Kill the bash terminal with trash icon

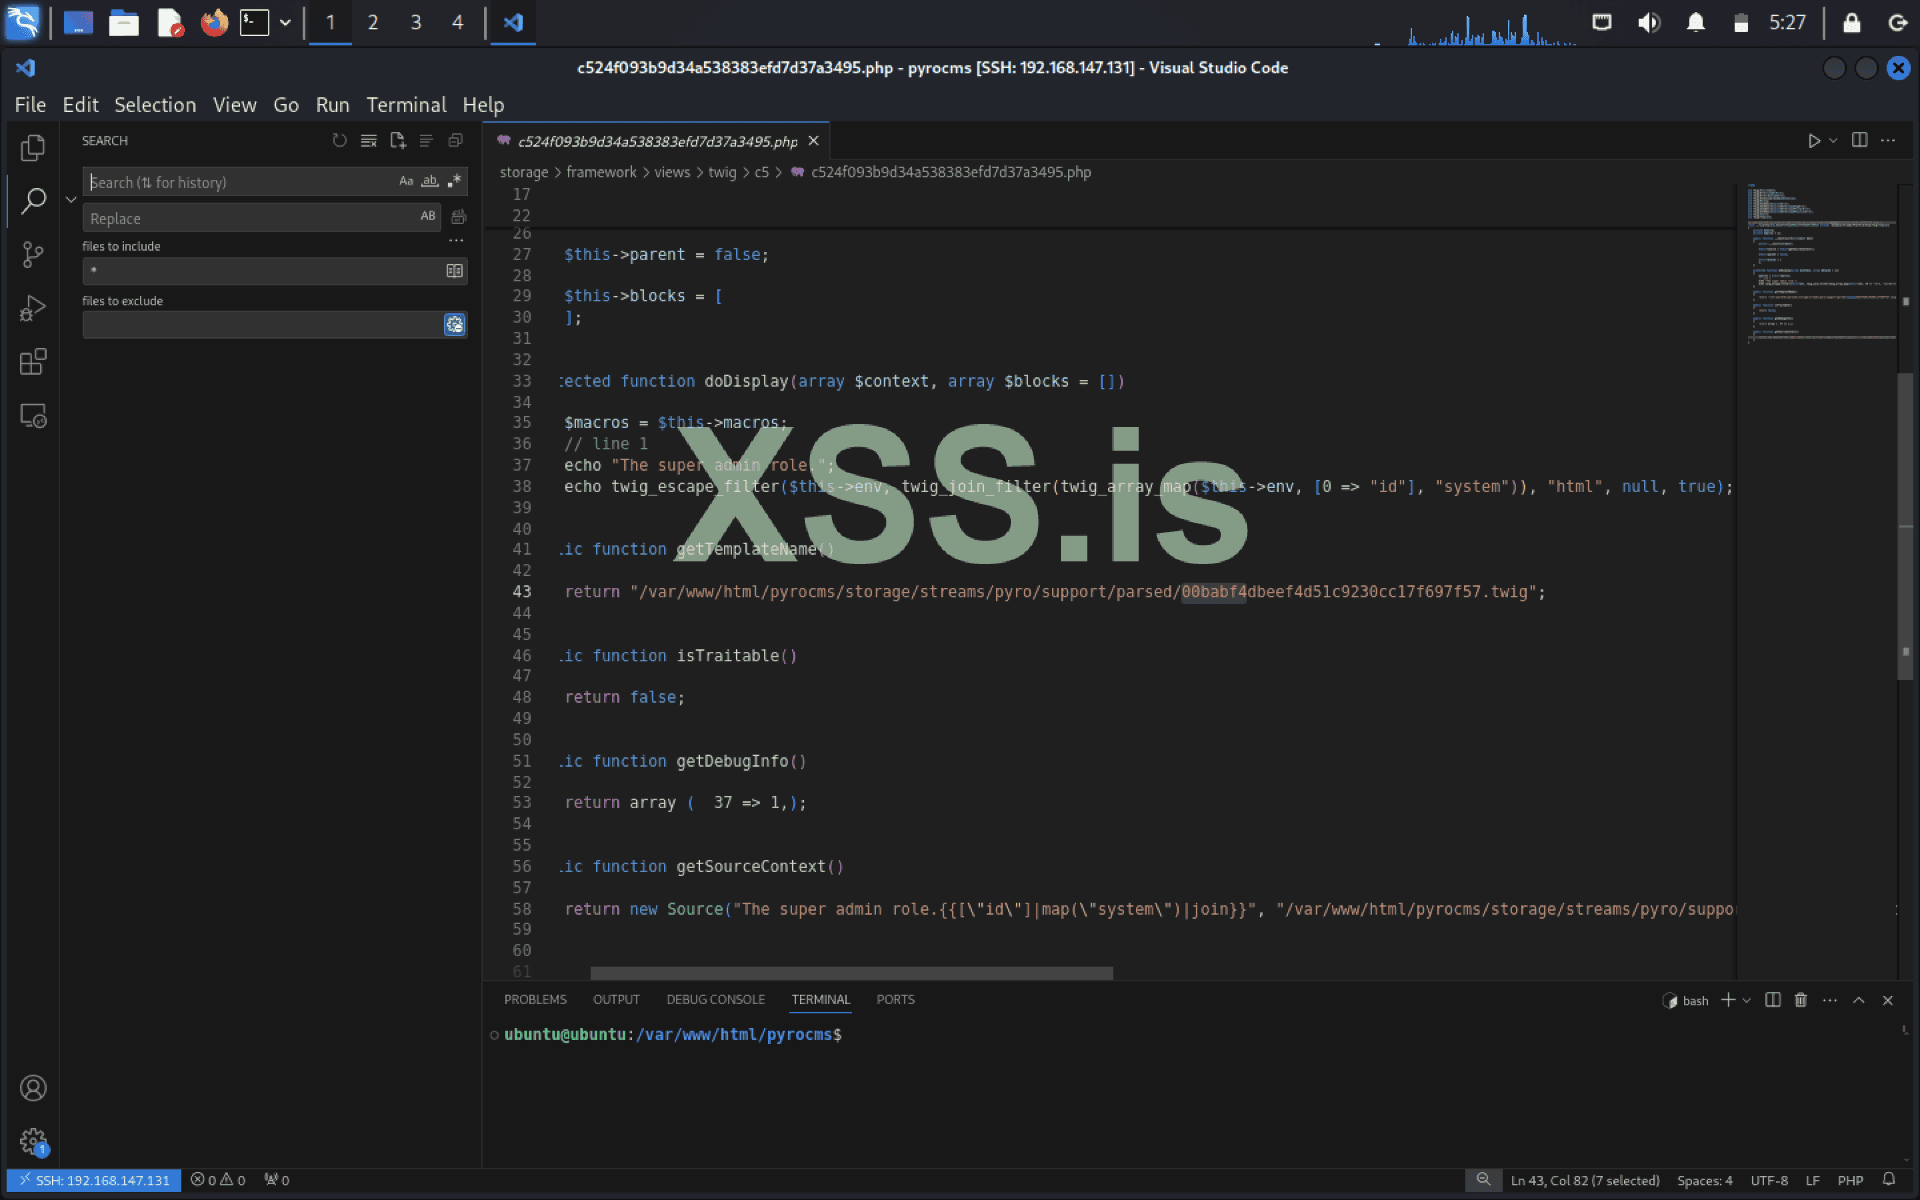tap(1800, 1000)
